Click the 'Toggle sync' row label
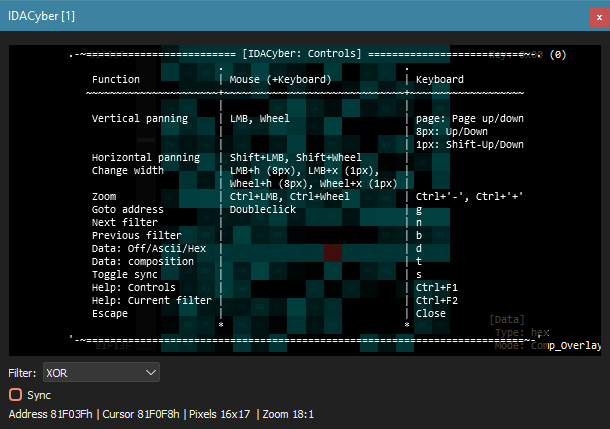Image resolution: width=610 pixels, height=429 pixels. click(124, 275)
